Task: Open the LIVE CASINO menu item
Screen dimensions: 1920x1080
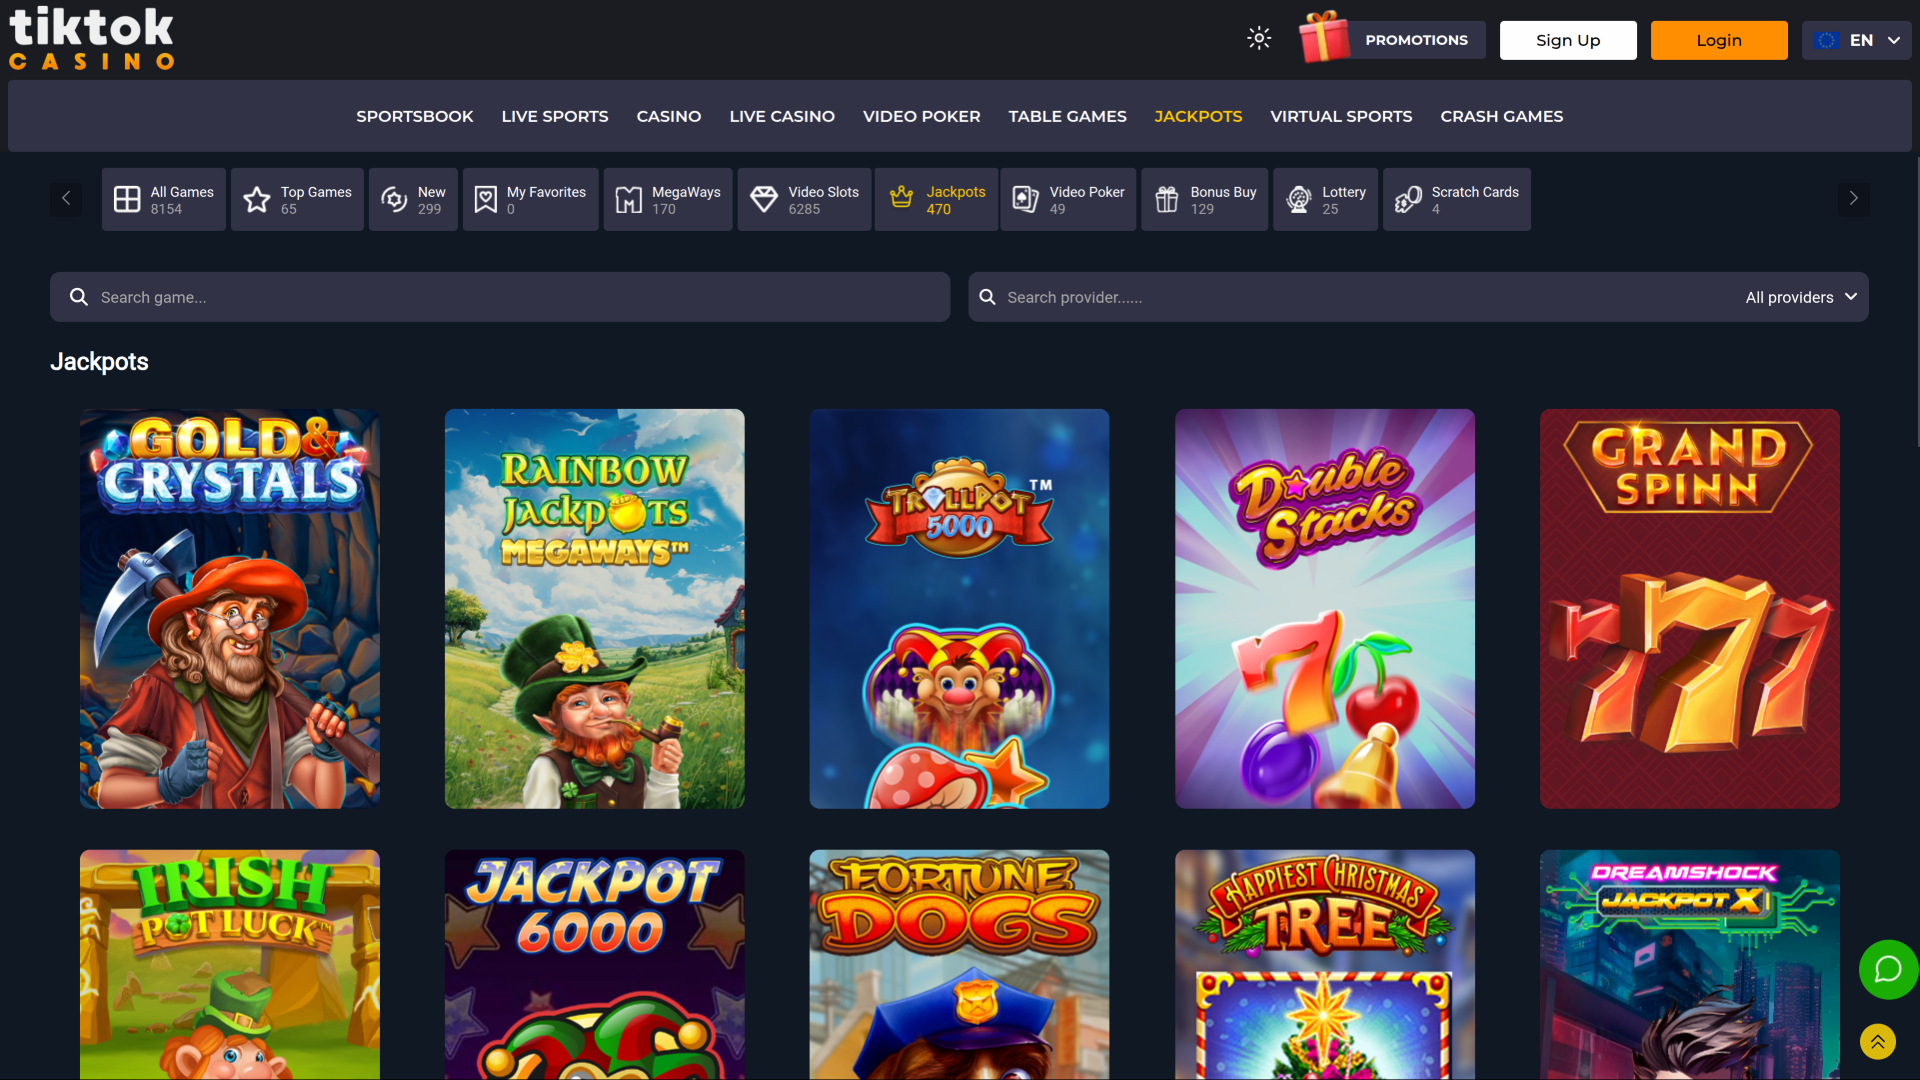Action: (782, 116)
